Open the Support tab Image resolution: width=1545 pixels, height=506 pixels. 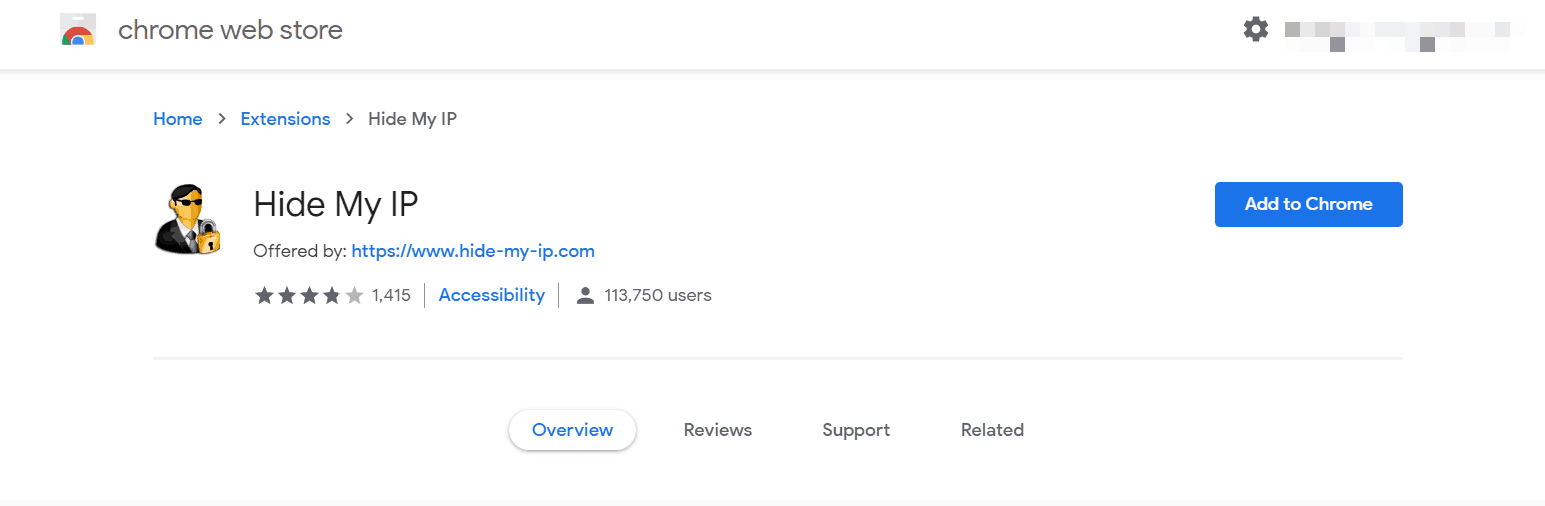[x=856, y=430]
